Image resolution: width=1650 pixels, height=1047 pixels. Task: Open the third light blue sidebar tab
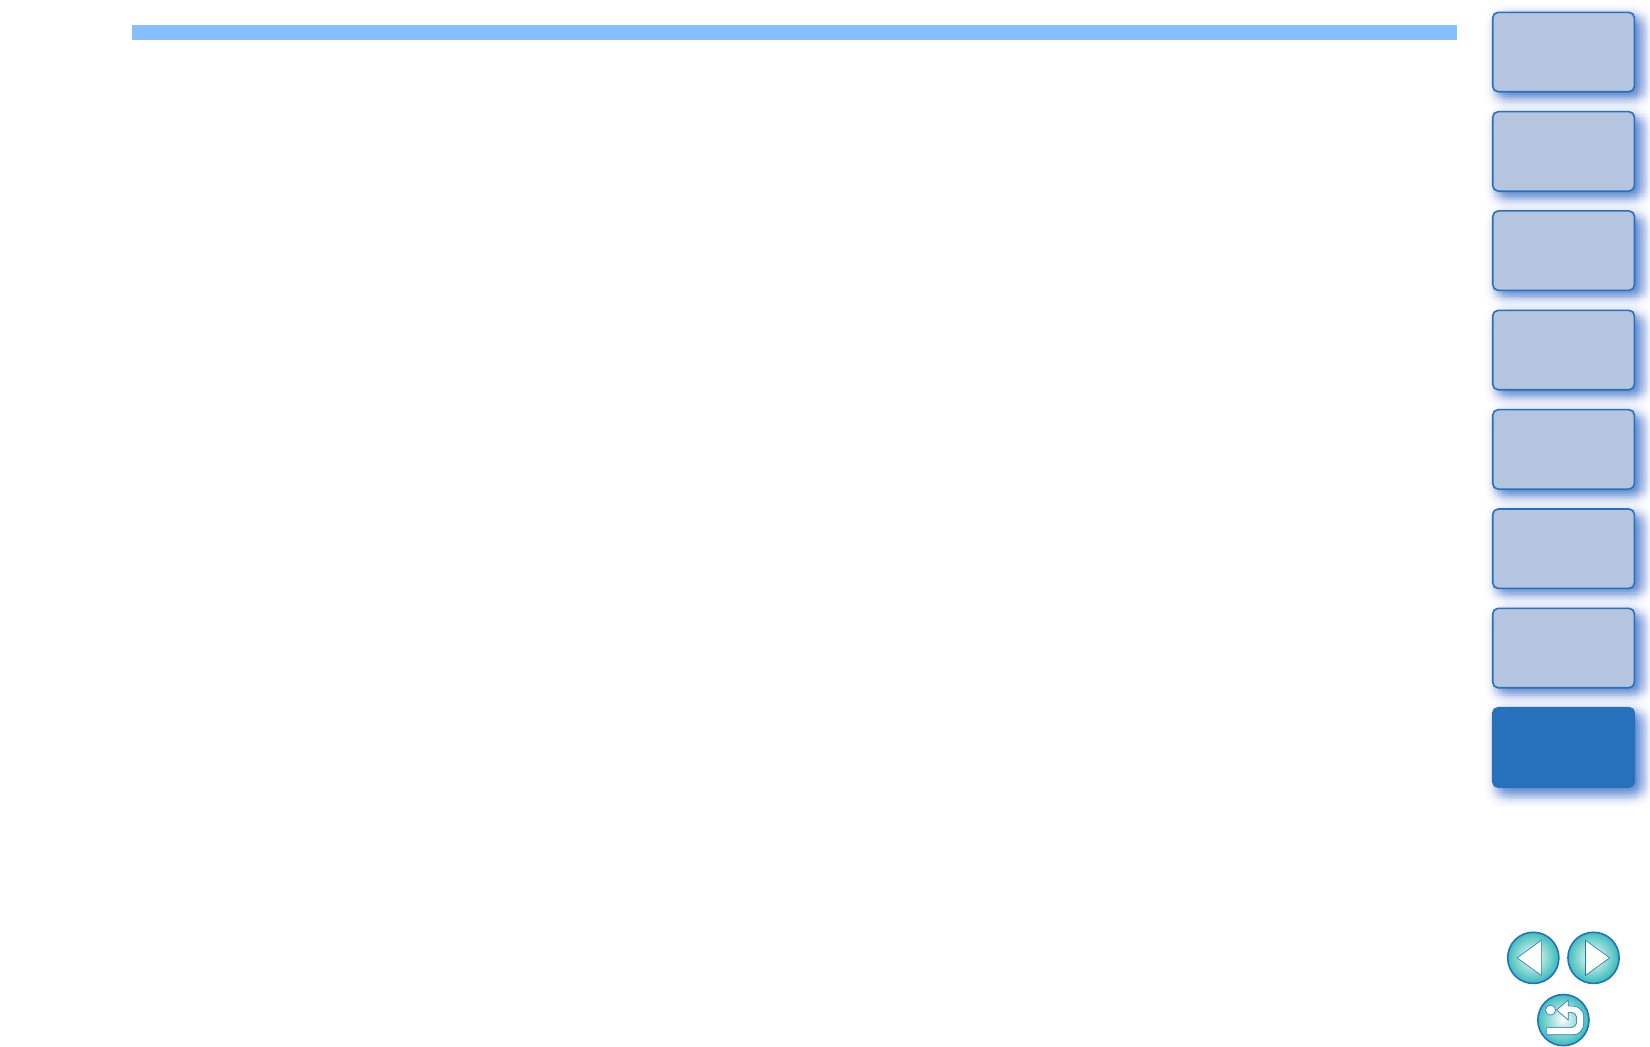(x=1563, y=250)
